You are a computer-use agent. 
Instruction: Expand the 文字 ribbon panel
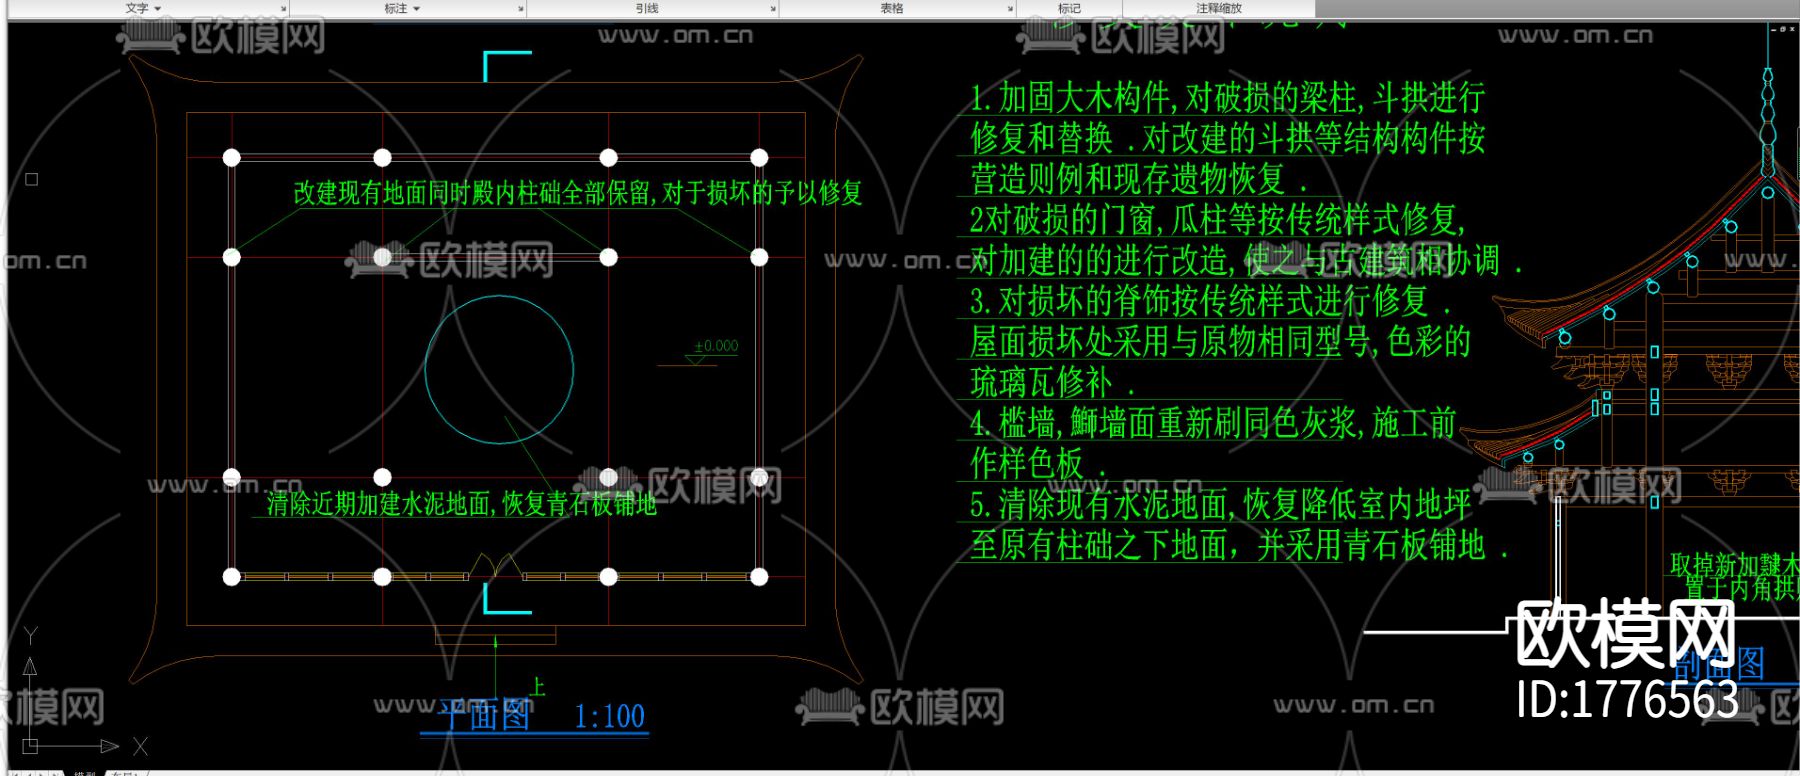[x=143, y=8]
